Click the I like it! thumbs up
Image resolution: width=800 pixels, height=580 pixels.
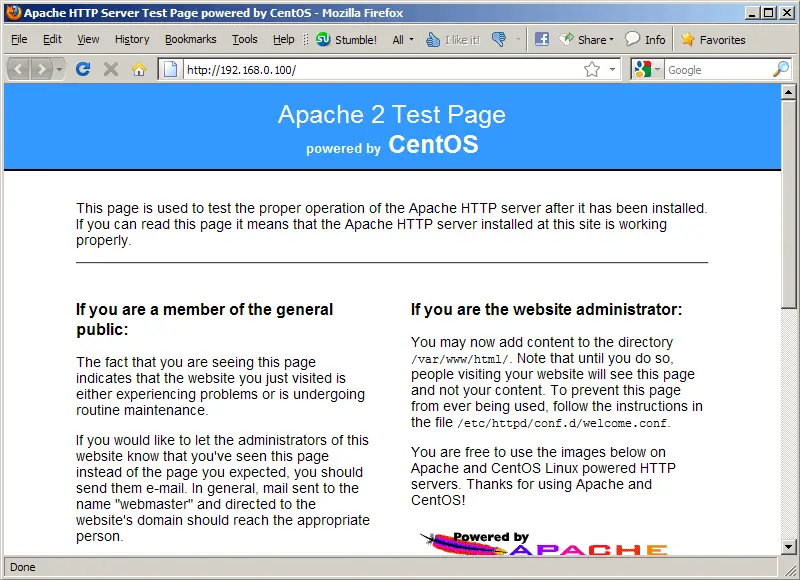[x=453, y=40]
